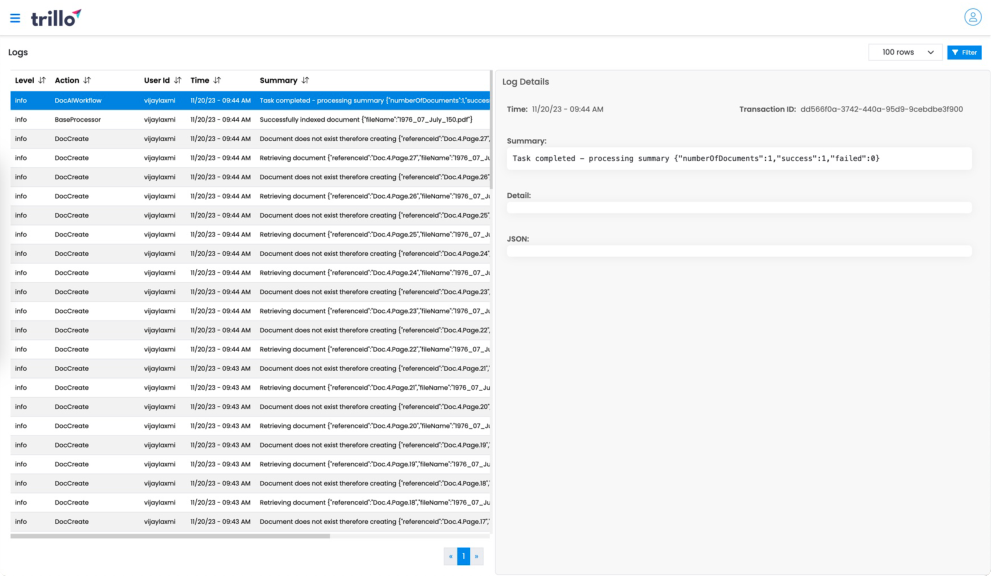Select row creating Doc.4.Page.22
992x576 pixels.
click(x=250, y=330)
